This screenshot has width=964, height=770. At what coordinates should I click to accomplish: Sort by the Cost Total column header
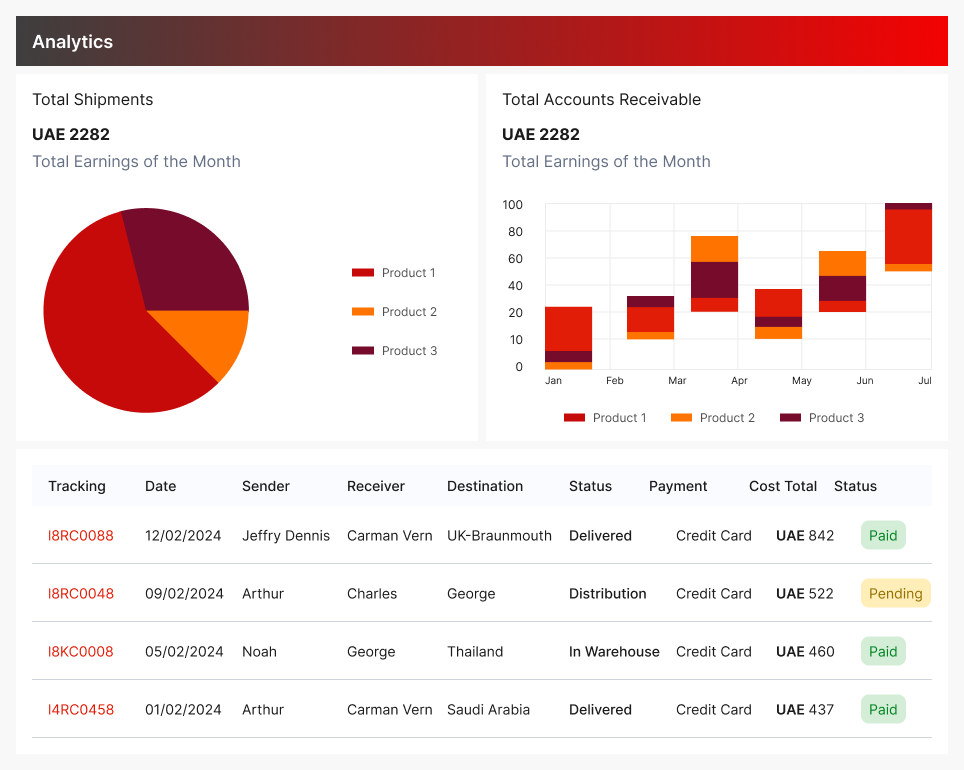(783, 486)
